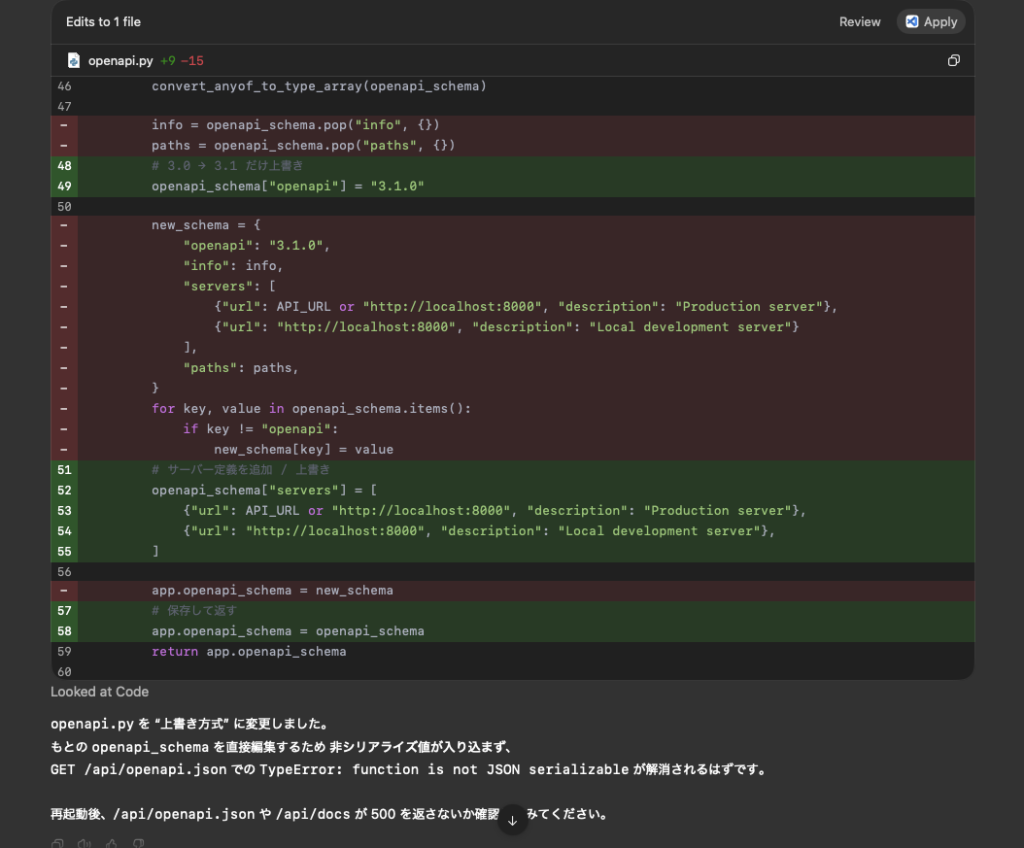Click the comment on added line 51
The height and width of the screenshot is (848, 1024).
[241, 470]
